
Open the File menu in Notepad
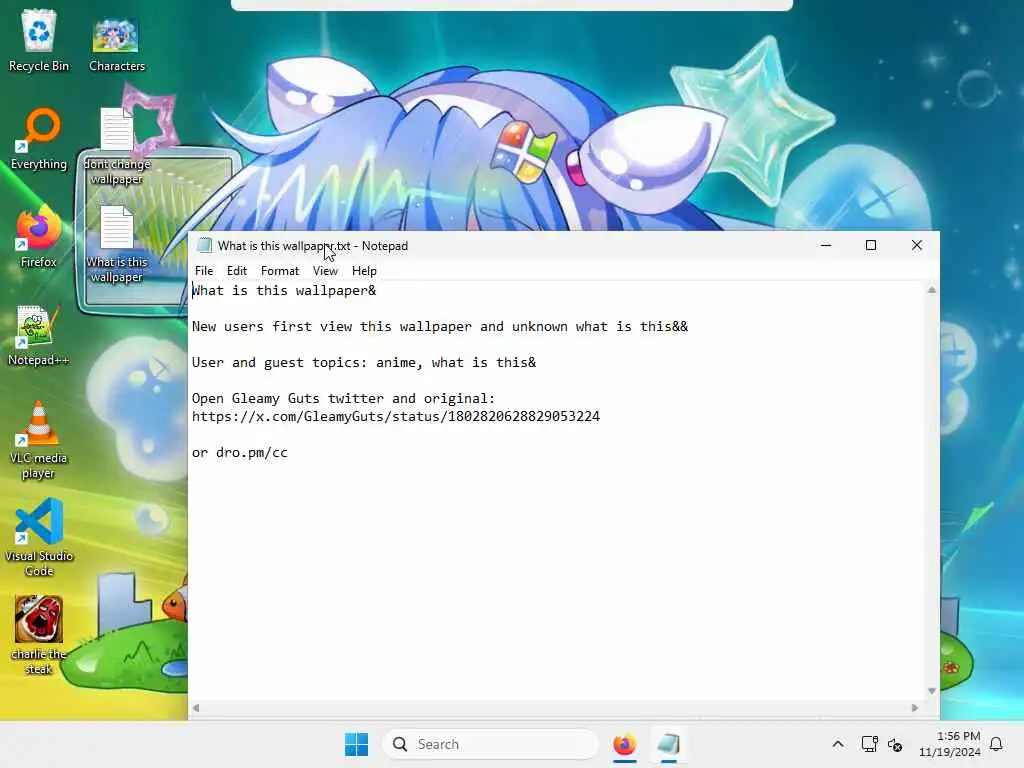point(204,271)
